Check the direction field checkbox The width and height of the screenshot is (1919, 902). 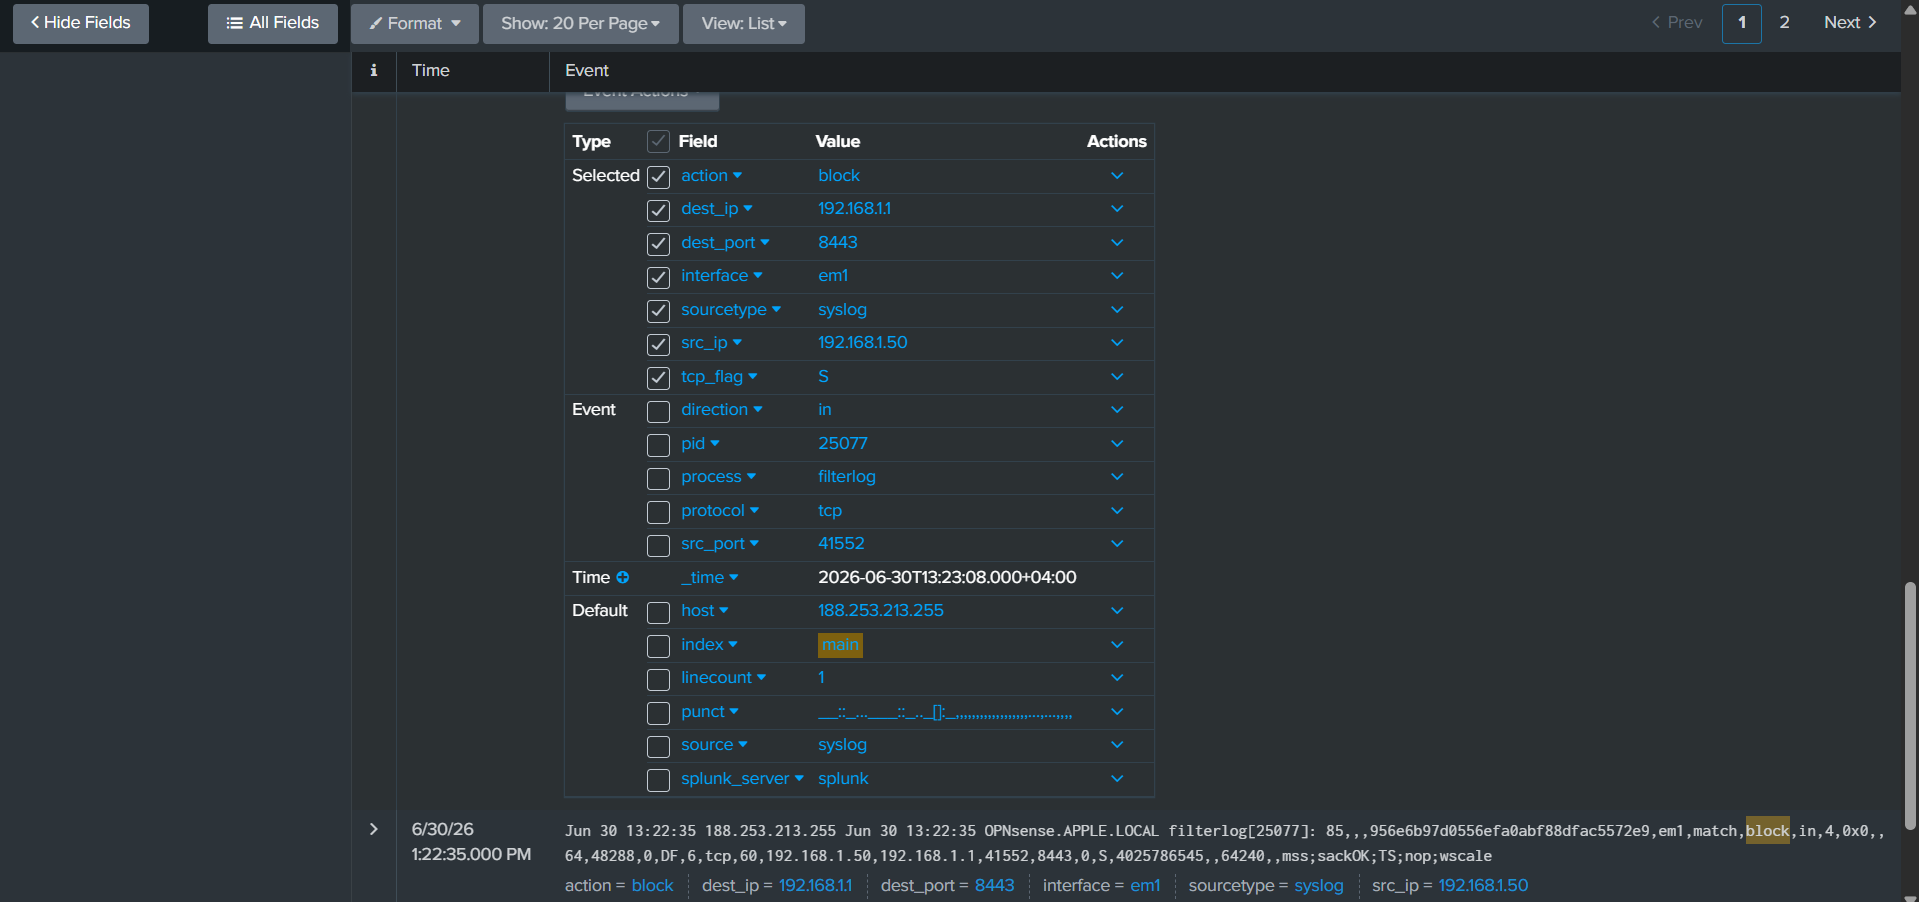coord(658,411)
